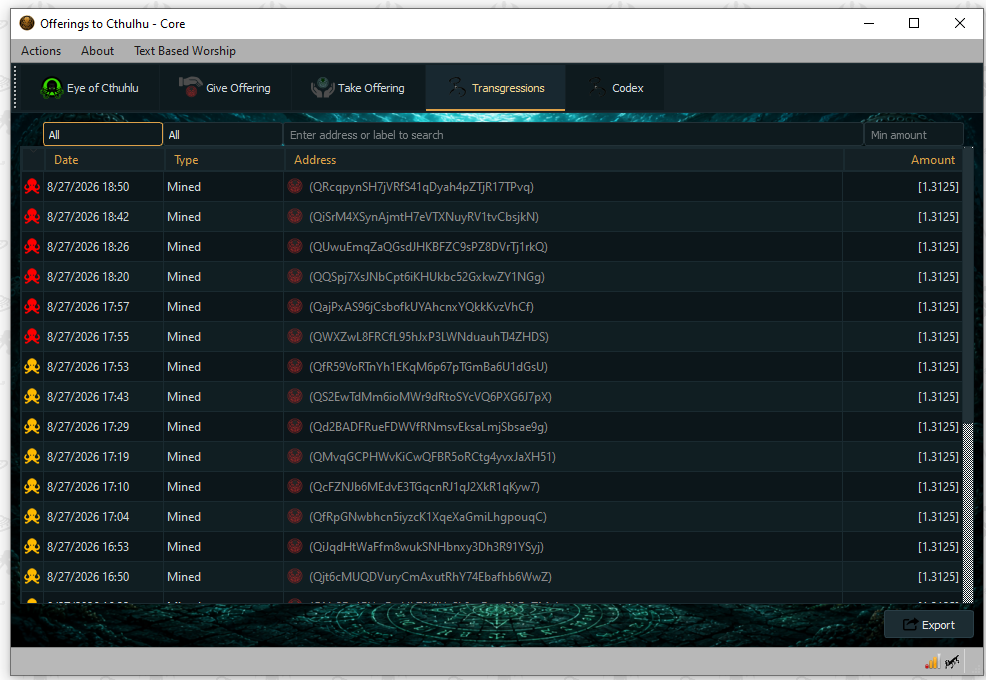Click the address icon beside QUwuEmqZaQGsdJHKBFZC9sPZ8DVrTj1rkQ
The width and height of the screenshot is (986, 680).
point(295,246)
